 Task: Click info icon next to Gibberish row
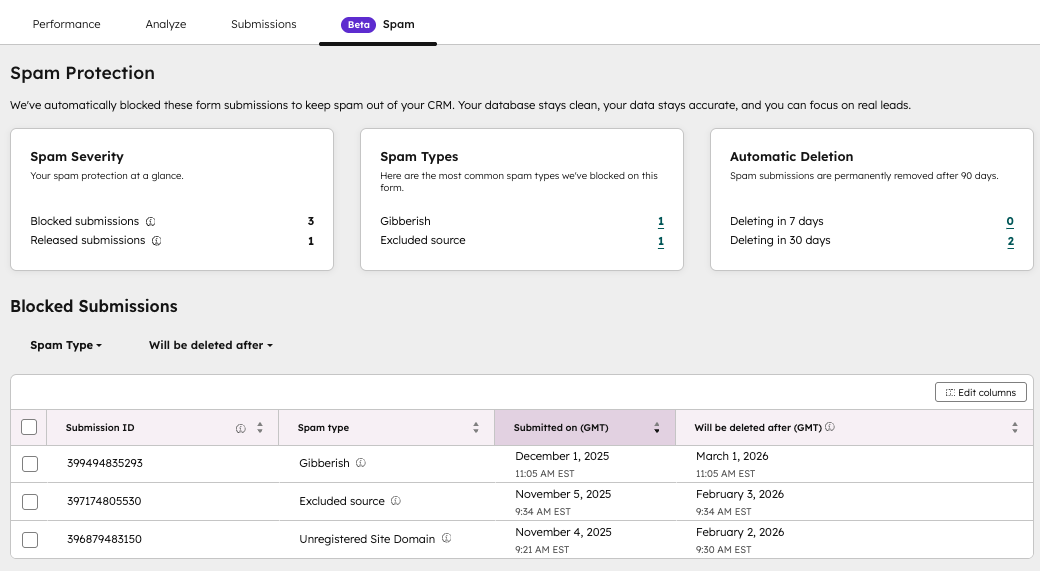coord(361,463)
